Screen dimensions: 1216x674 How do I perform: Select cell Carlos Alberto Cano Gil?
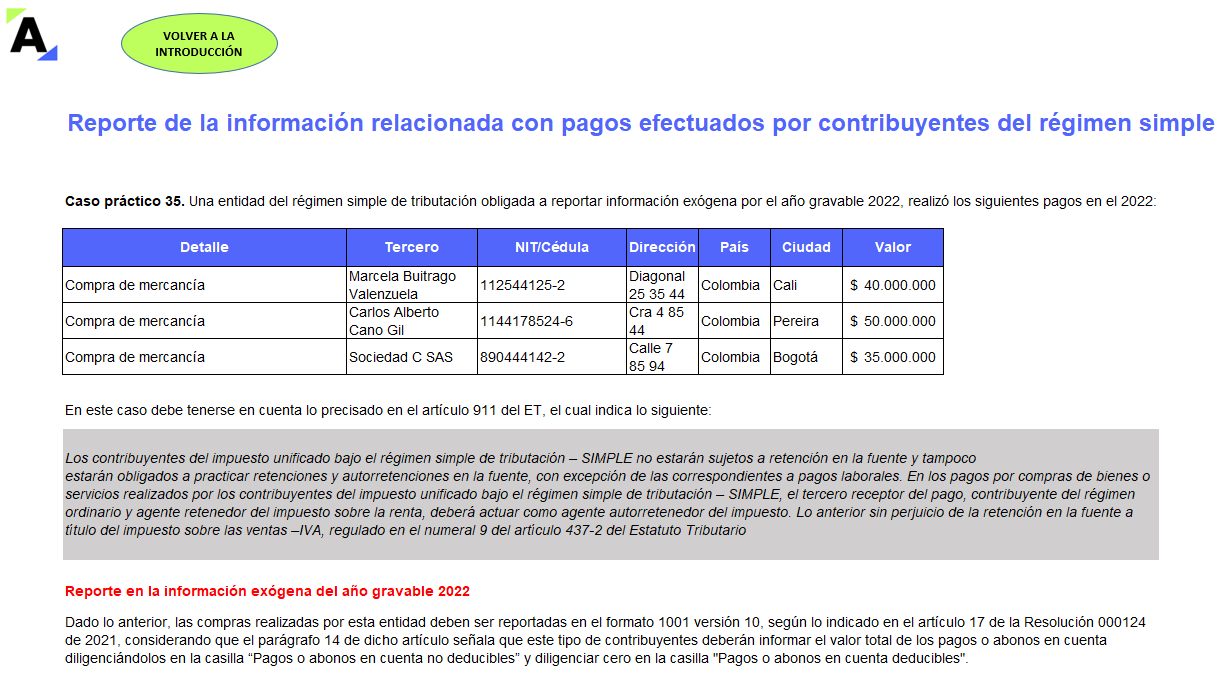click(412, 321)
